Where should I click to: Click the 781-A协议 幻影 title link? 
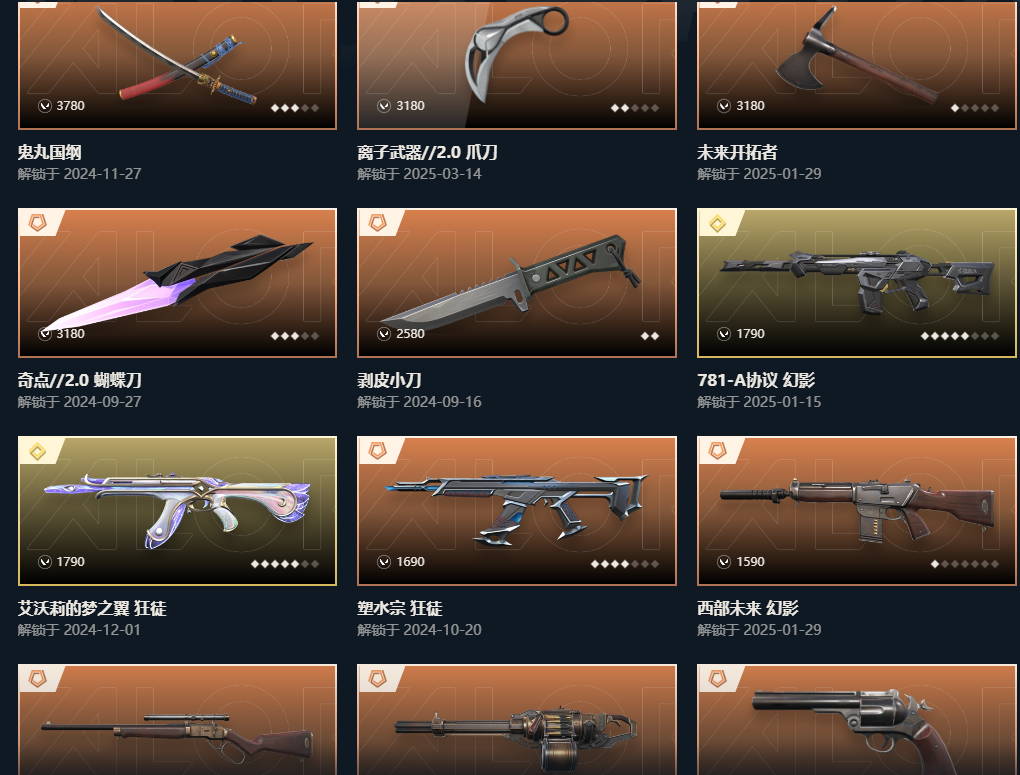(756, 380)
